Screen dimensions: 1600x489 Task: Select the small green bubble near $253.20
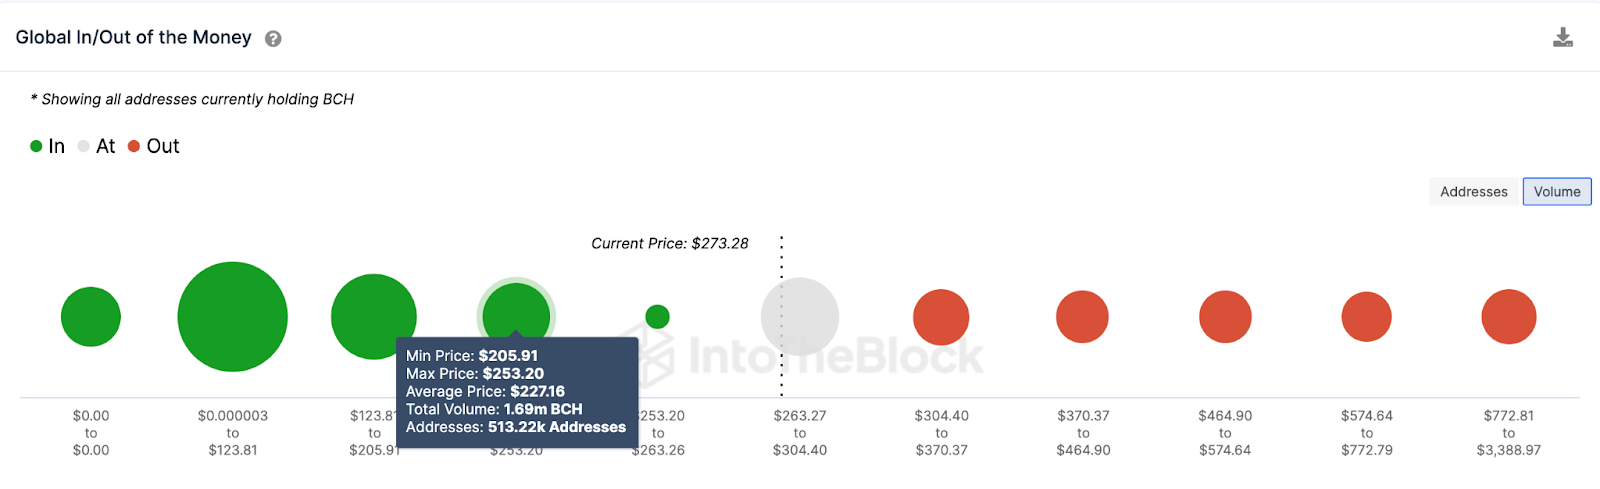[657, 317]
